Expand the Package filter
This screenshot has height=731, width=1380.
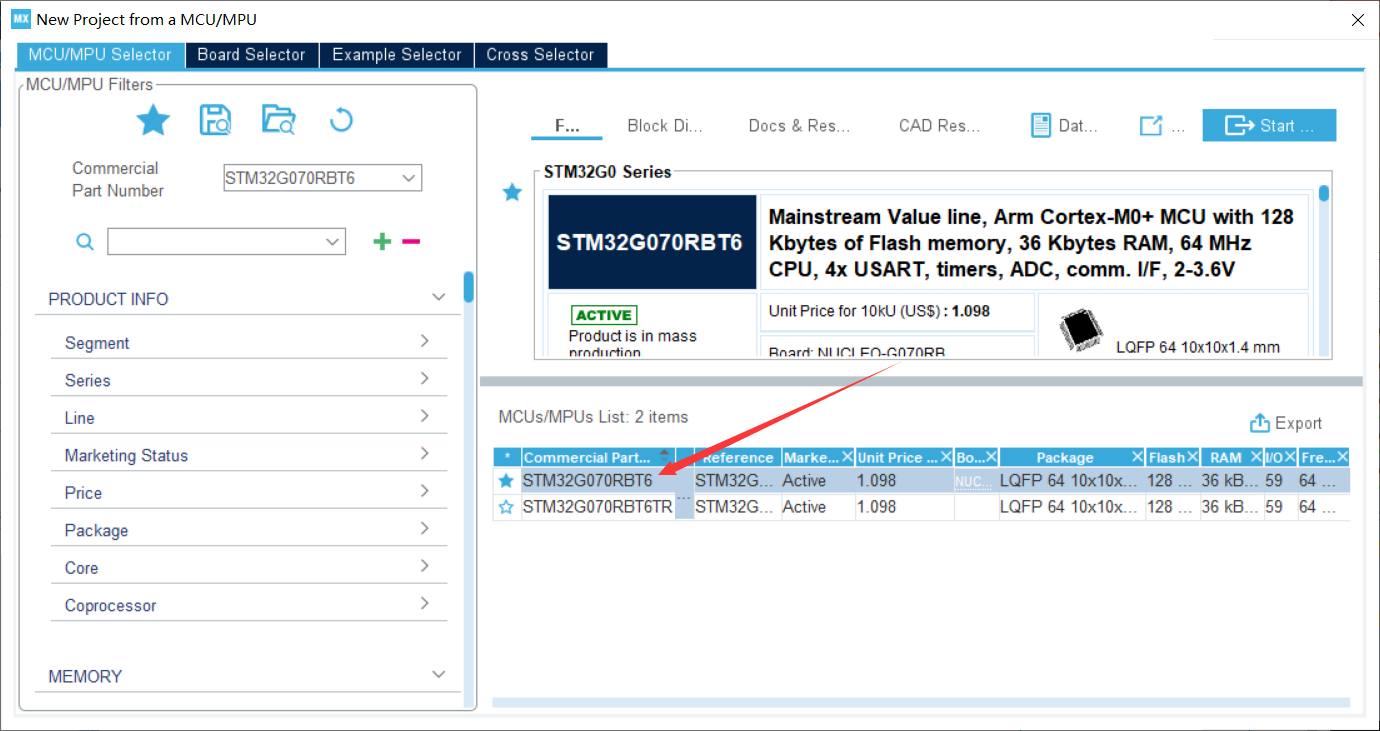click(x=248, y=530)
